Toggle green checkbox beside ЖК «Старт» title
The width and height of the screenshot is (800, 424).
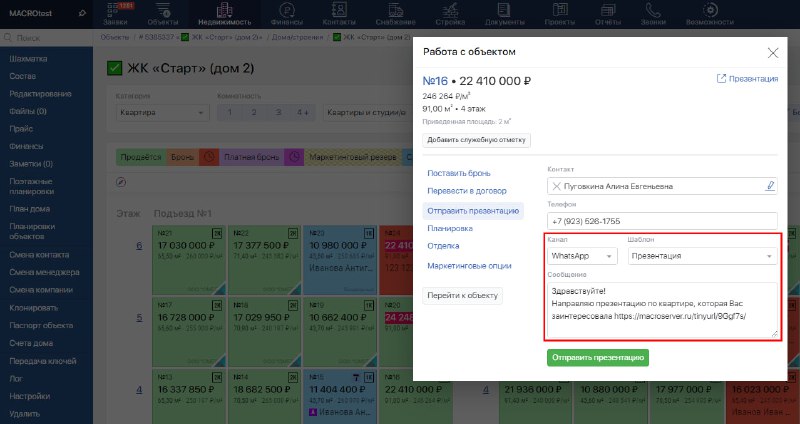point(115,68)
